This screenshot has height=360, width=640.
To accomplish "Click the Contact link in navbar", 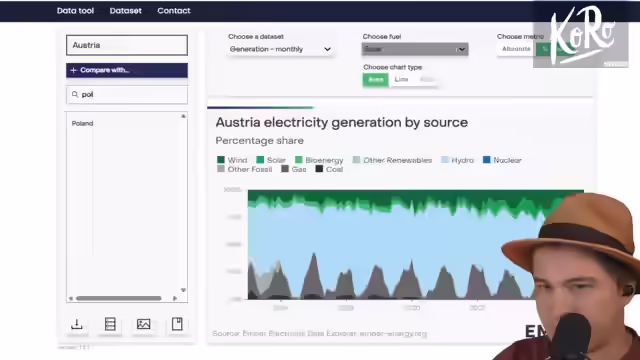I will [174, 11].
